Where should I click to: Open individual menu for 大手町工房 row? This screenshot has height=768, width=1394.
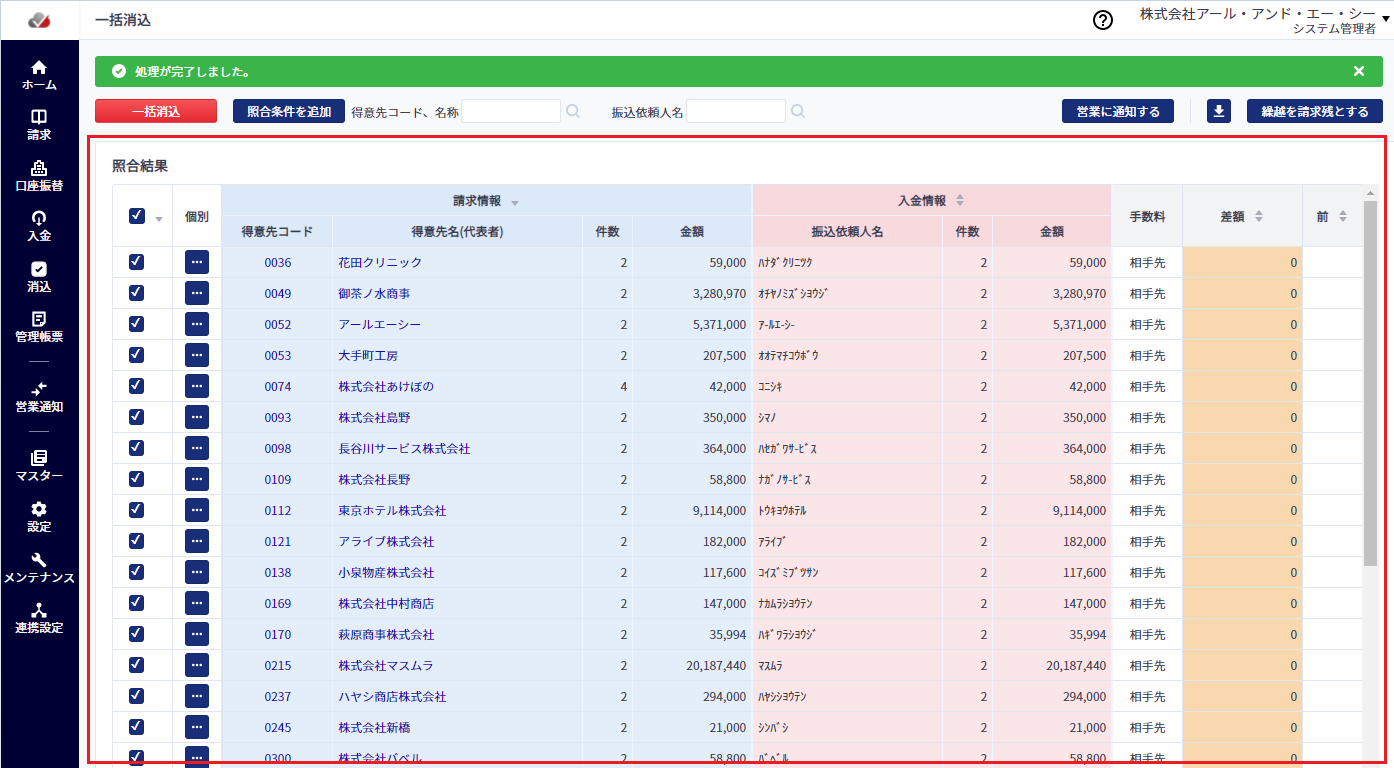[197, 355]
